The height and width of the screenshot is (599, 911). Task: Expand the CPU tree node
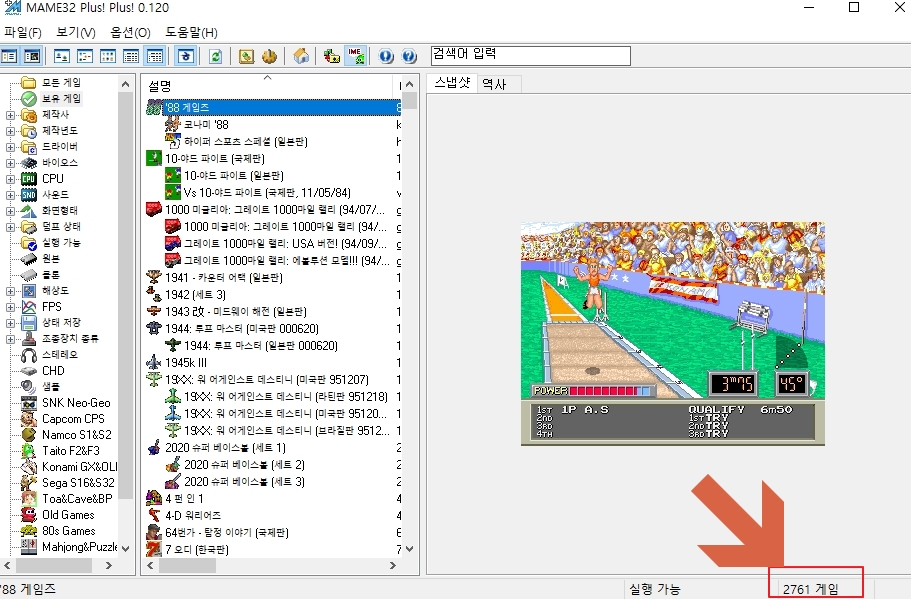pos(10,179)
